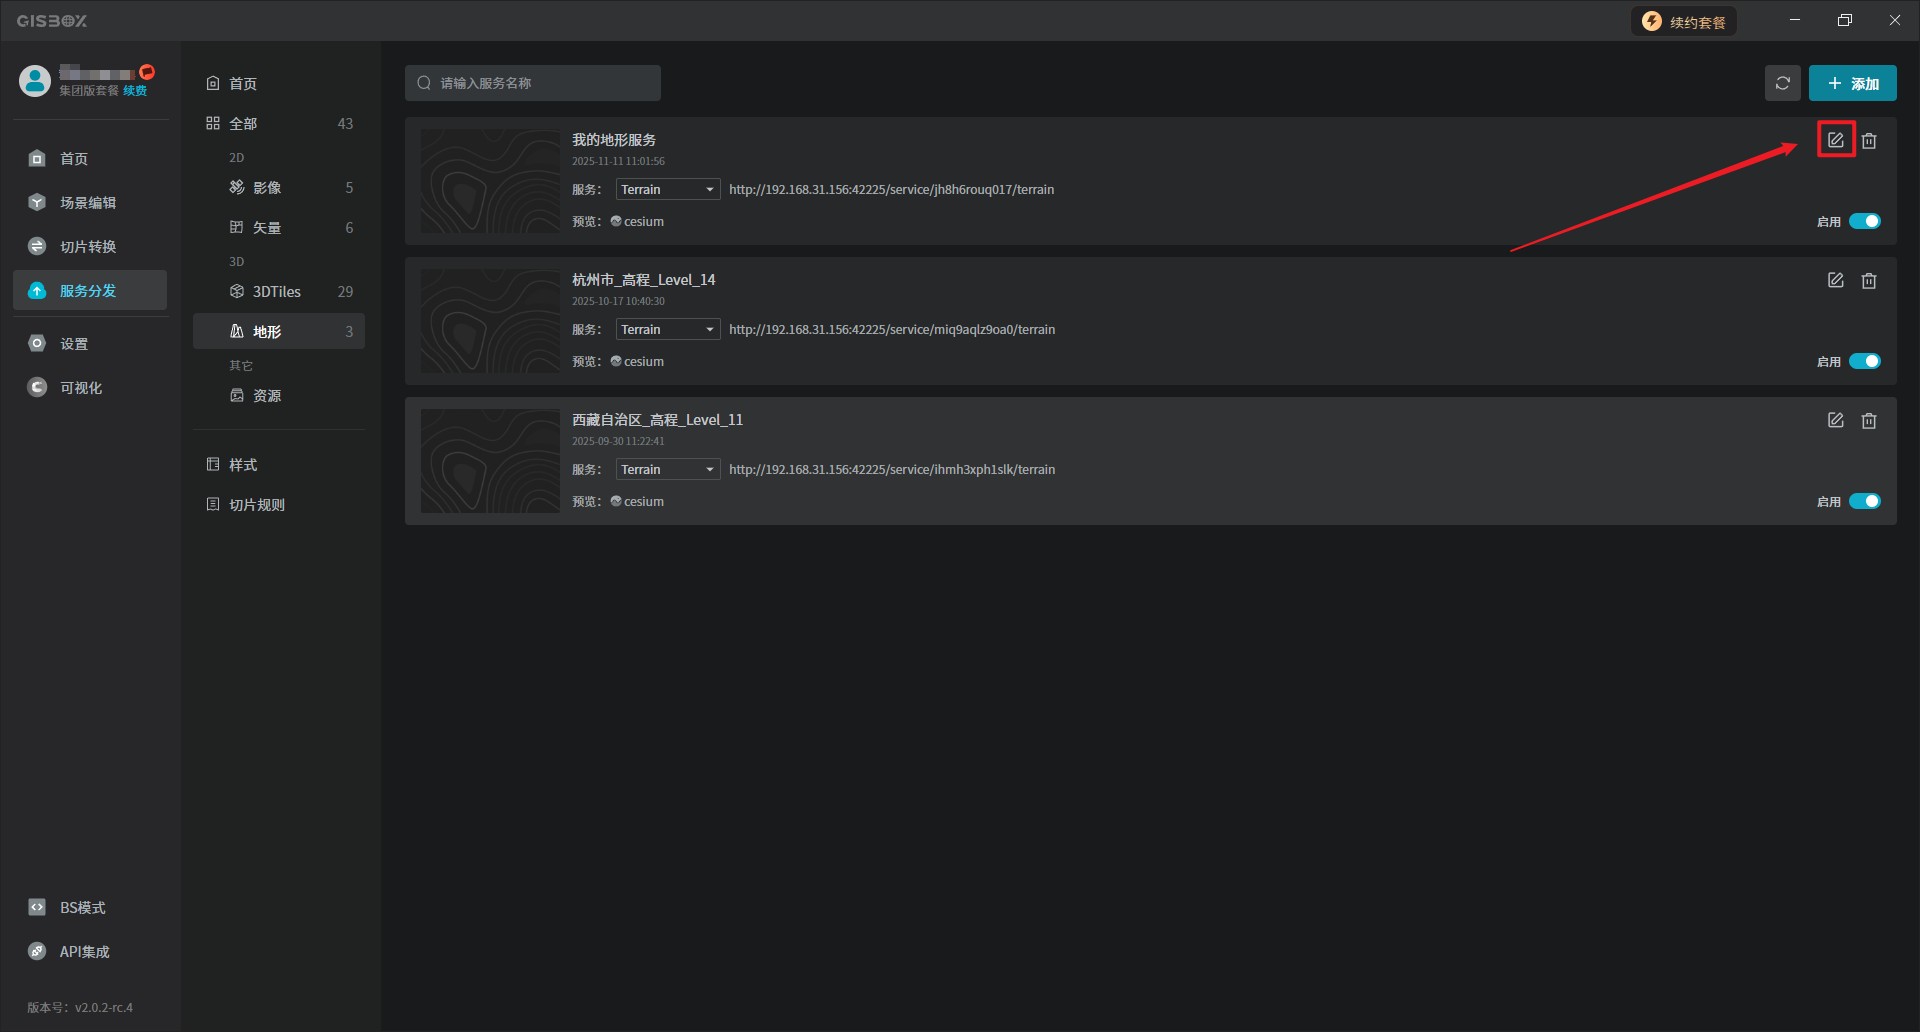Open the Terrain combo box for 西藏自治区_高程_Level_11
The height and width of the screenshot is (1032, 1920).
(x=667, y=470)
